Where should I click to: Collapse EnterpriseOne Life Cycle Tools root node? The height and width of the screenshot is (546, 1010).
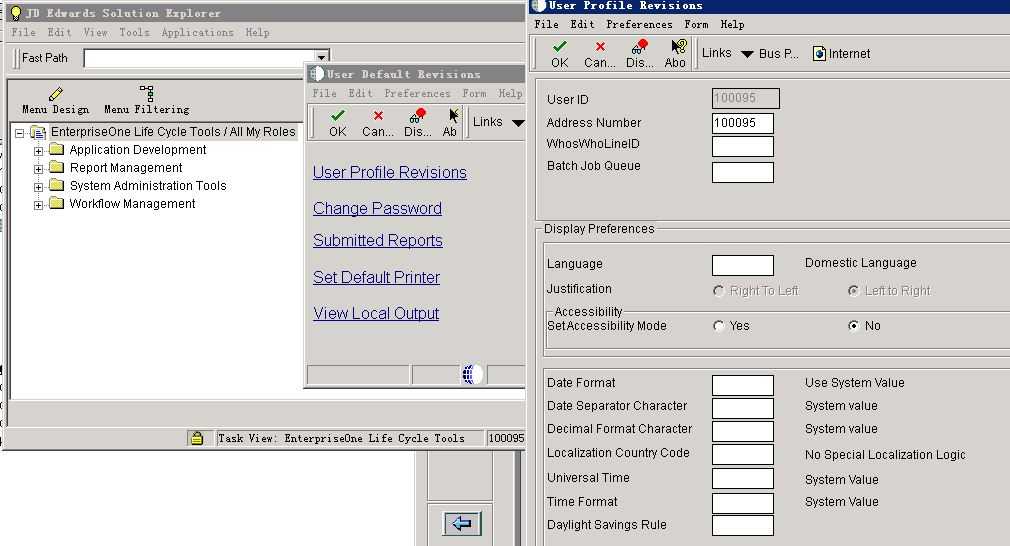click(19, 133)
